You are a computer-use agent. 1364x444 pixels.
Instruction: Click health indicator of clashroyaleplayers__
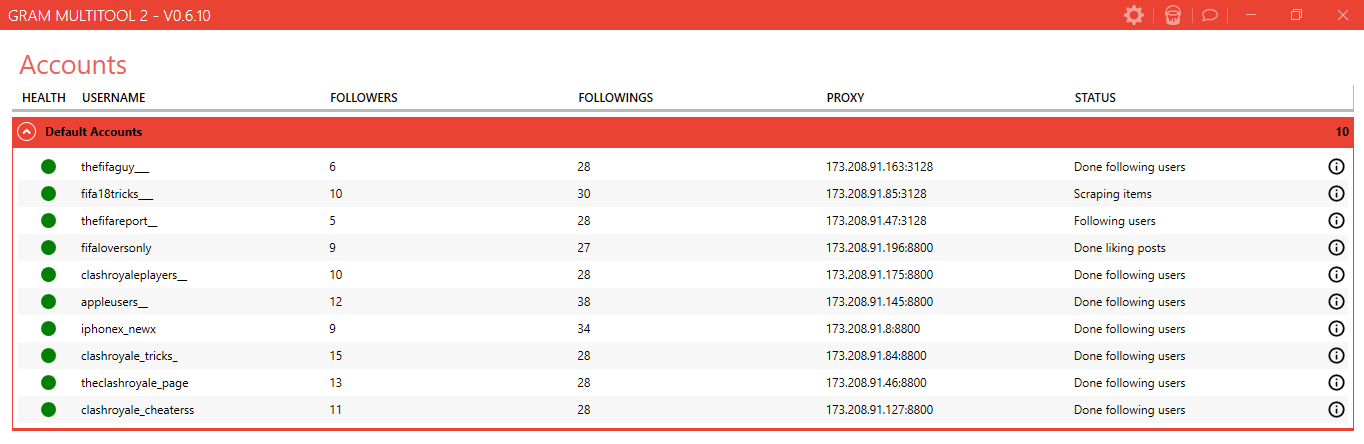click(x=48, y=275)
